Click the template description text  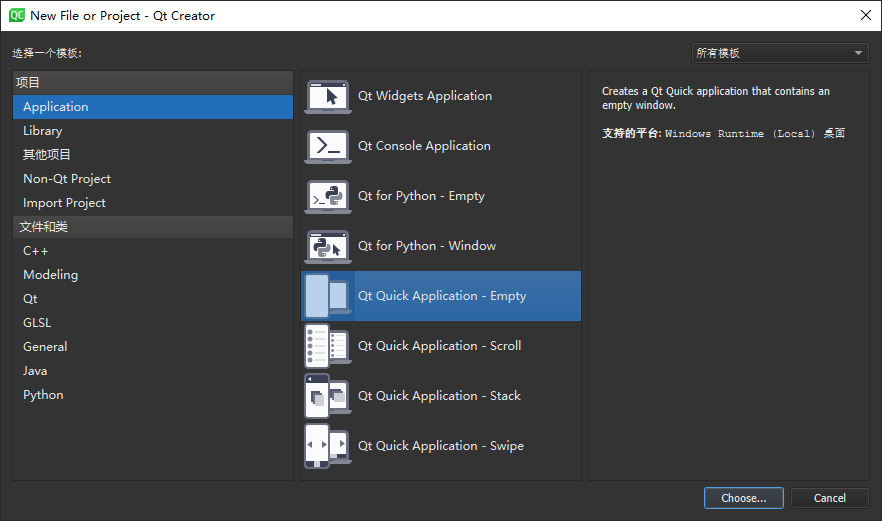click(x=716, y=98)
